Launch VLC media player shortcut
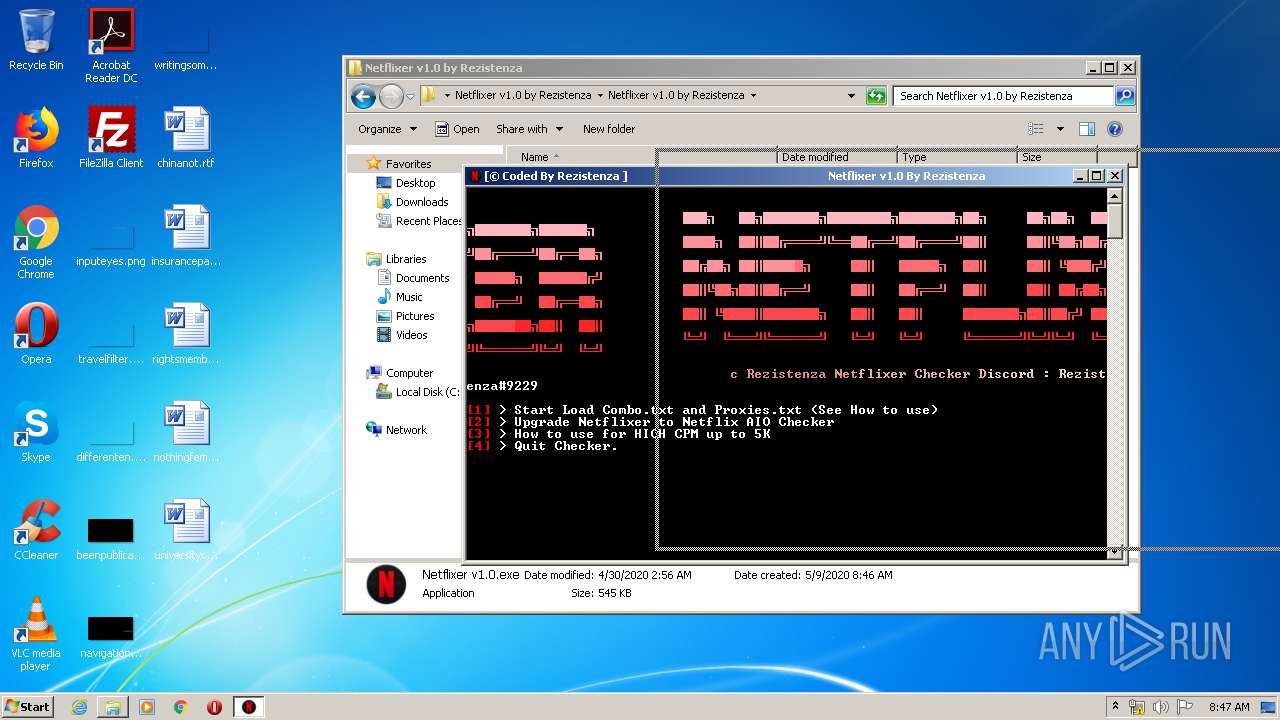1280x720 pixels. coord(36,634)
